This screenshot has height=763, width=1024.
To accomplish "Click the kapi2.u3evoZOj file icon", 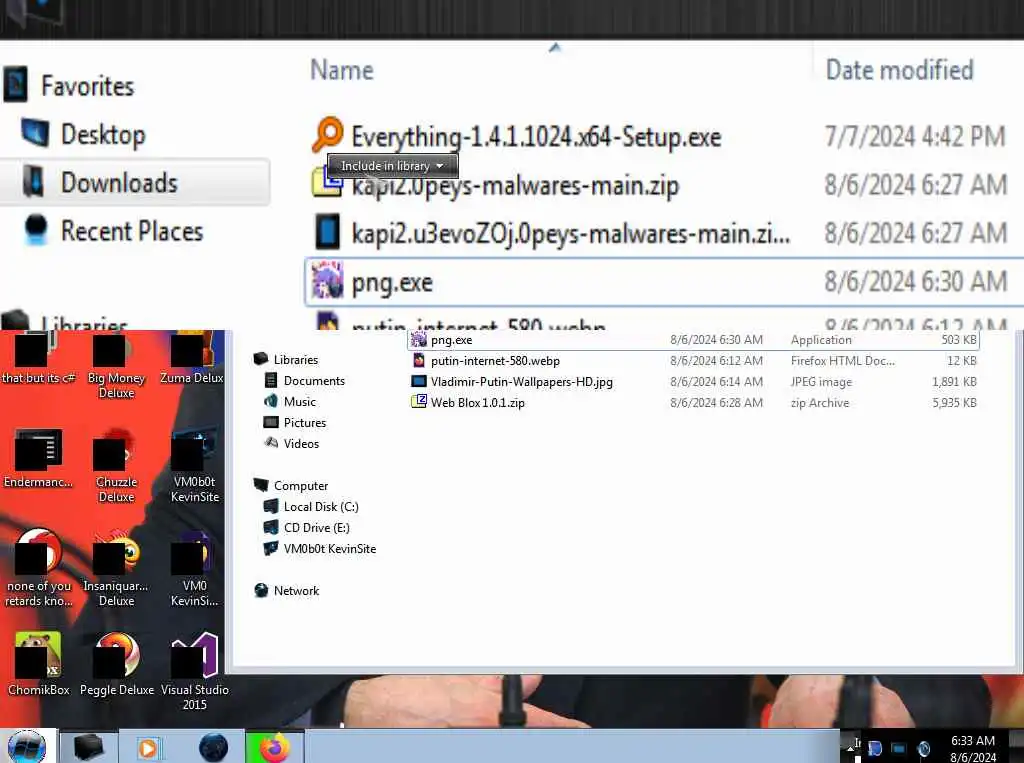I will pos(327,232).
